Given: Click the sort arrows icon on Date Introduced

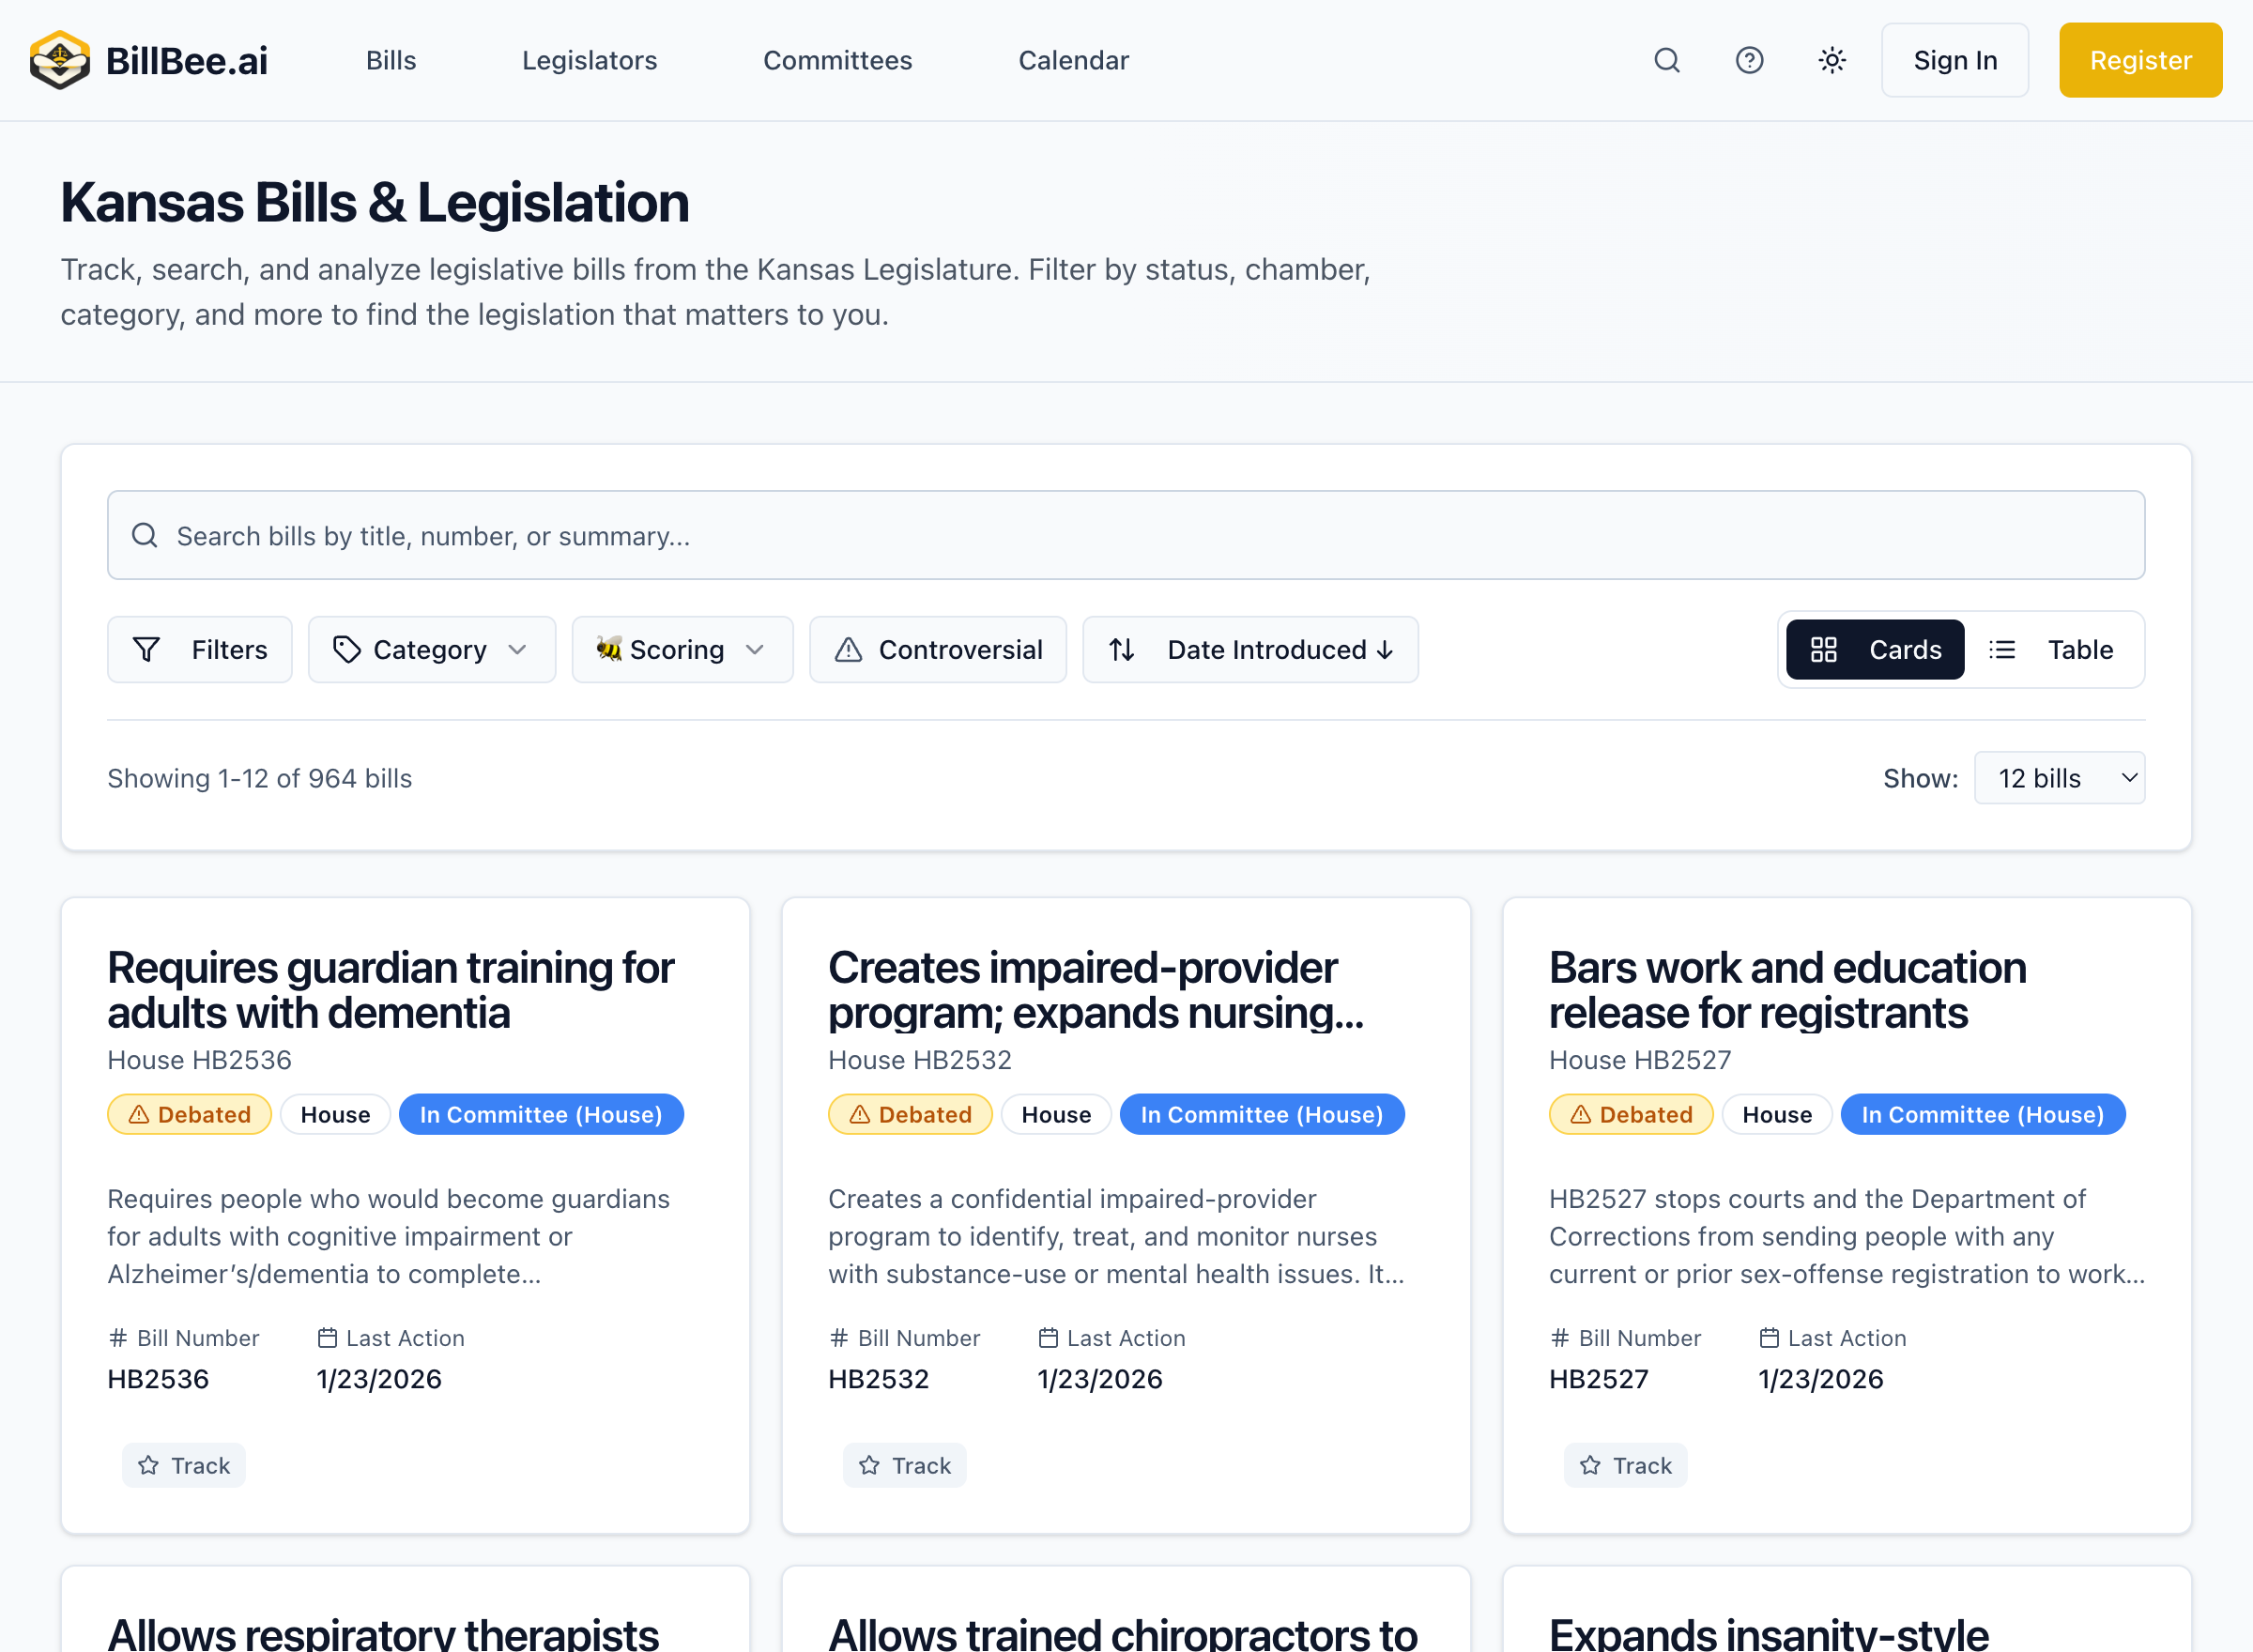Looking at the screenshot, I should click(1123, 649).
